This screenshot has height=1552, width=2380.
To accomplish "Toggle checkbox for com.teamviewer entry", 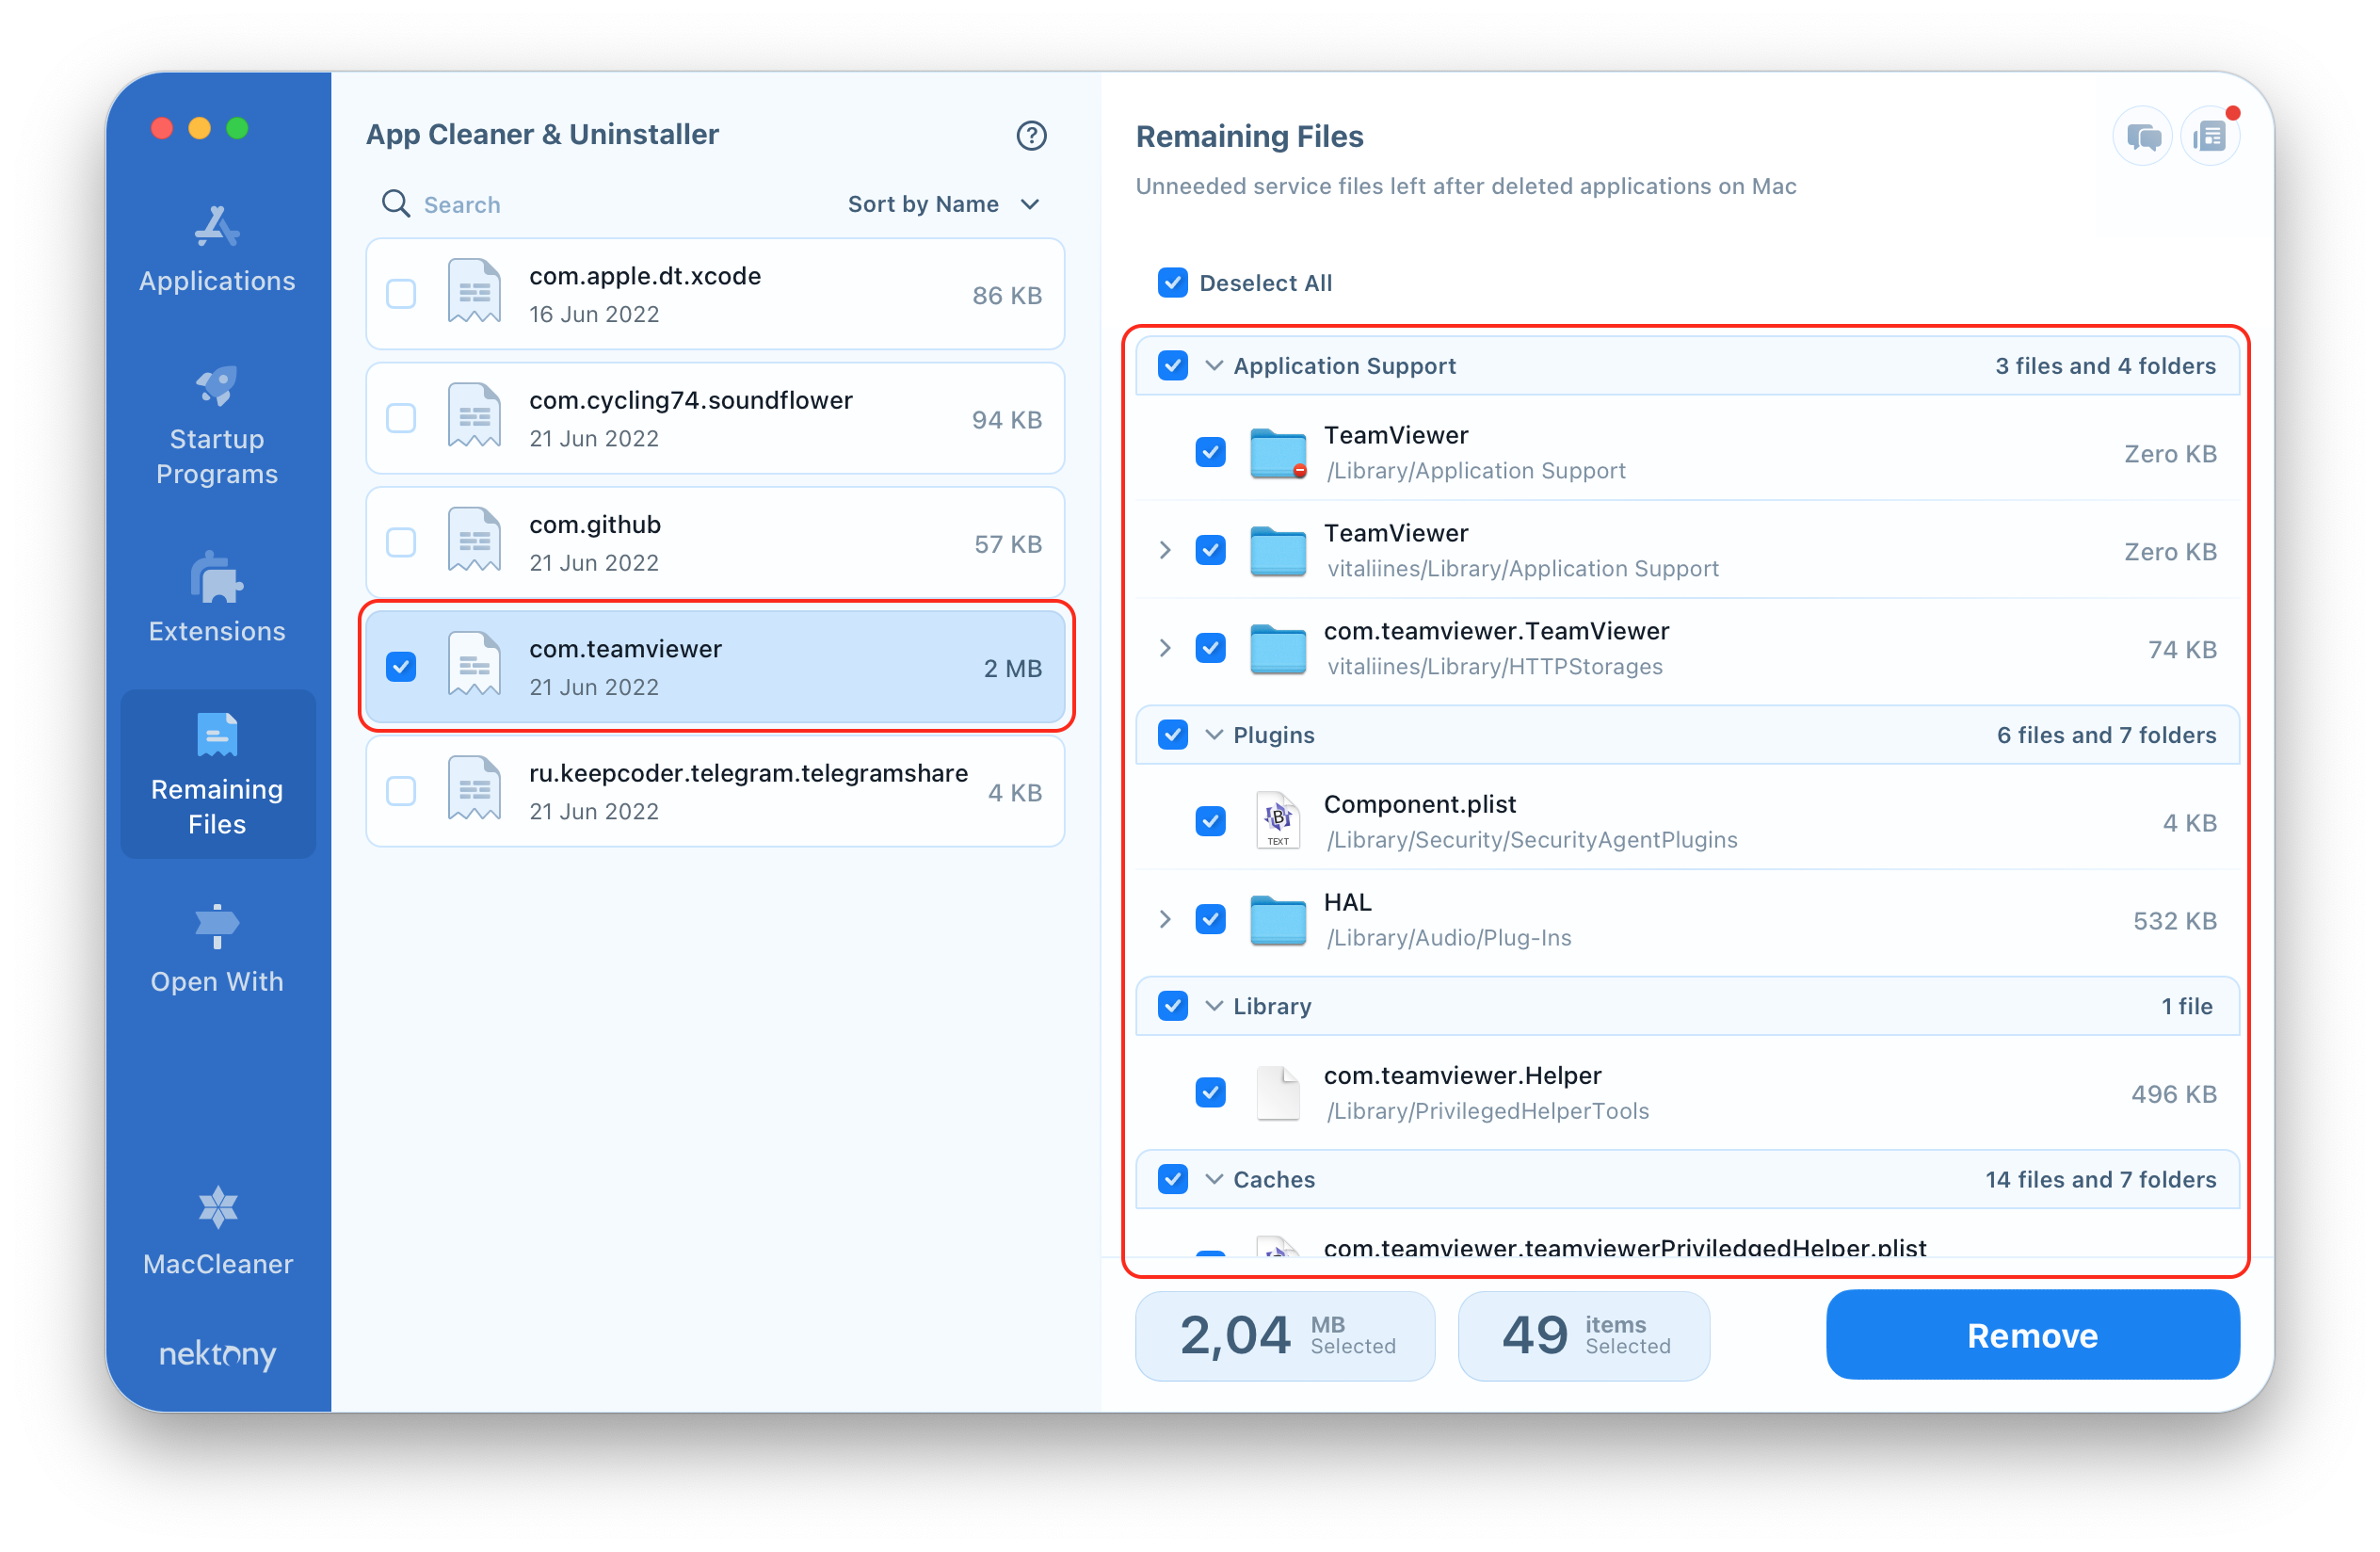I will click(x=401, y=667).
